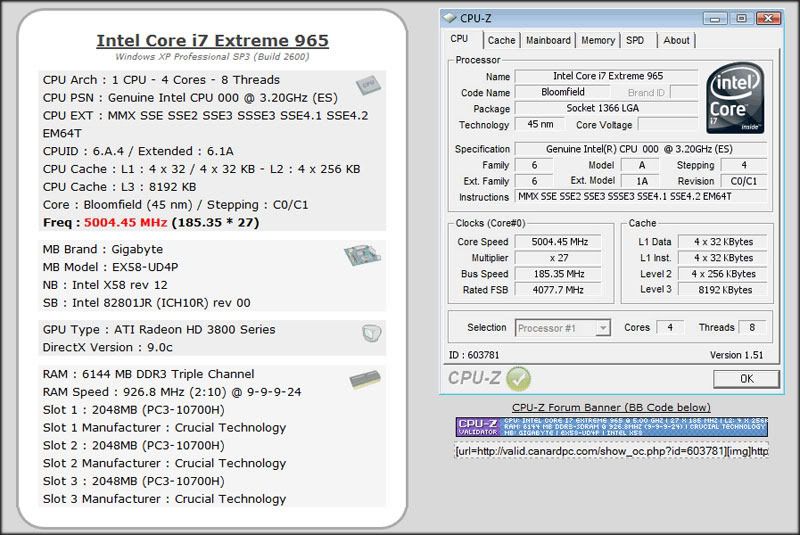800x535 pixels.
Task: Click the Version 1.51 text
Action: pos(736,355)
